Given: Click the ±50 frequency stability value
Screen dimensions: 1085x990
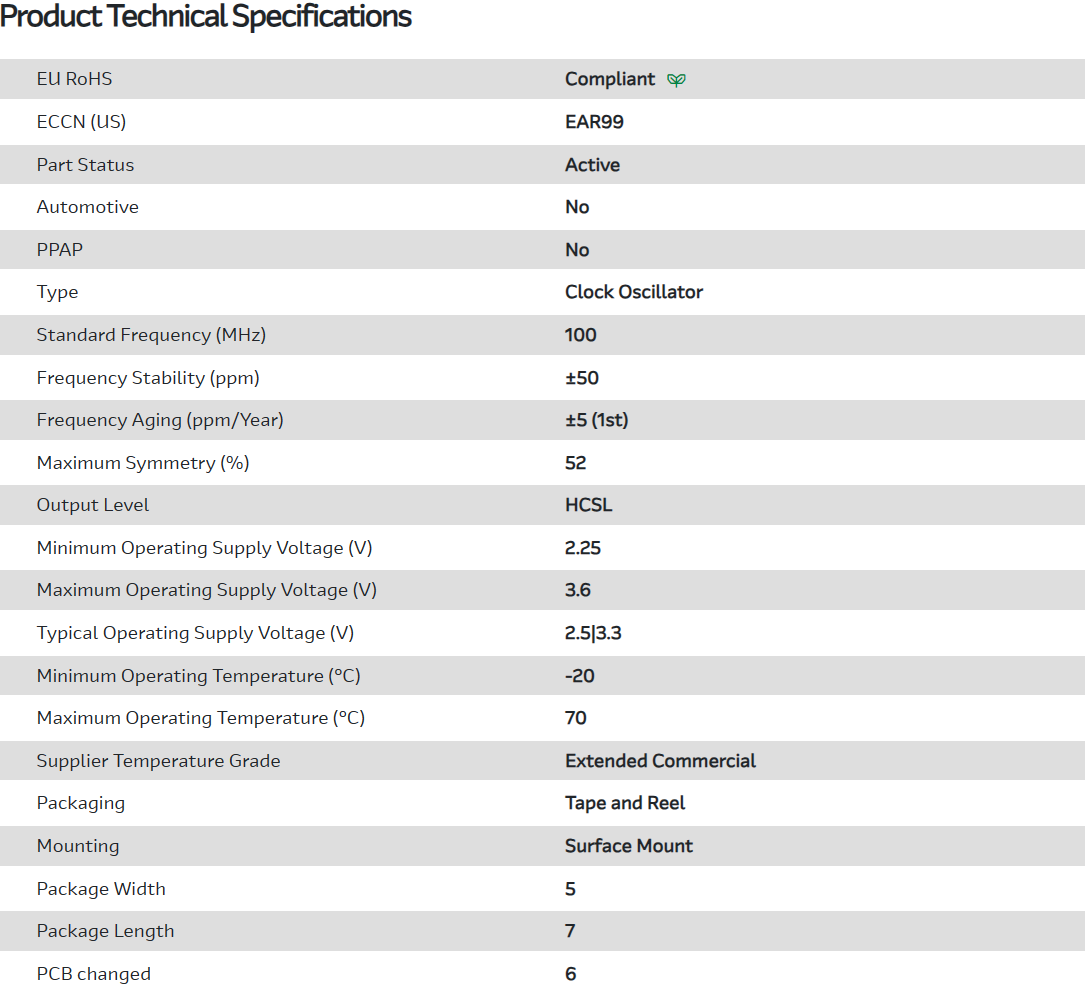Looking at the screenshot, I should coord(582,378).
